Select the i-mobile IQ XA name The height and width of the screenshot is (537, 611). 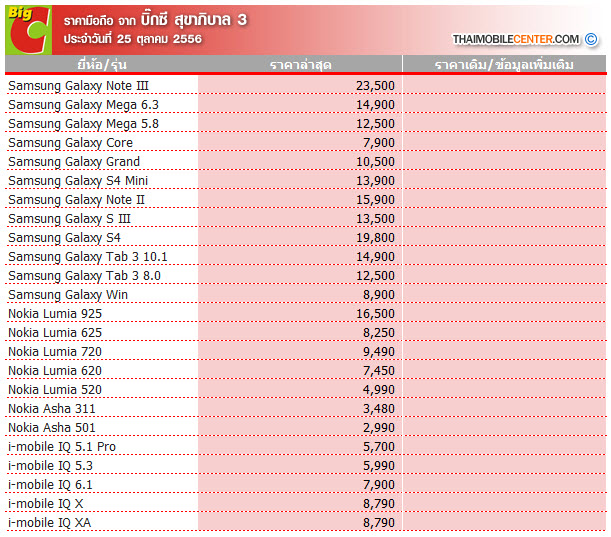[x=49, y=523]
